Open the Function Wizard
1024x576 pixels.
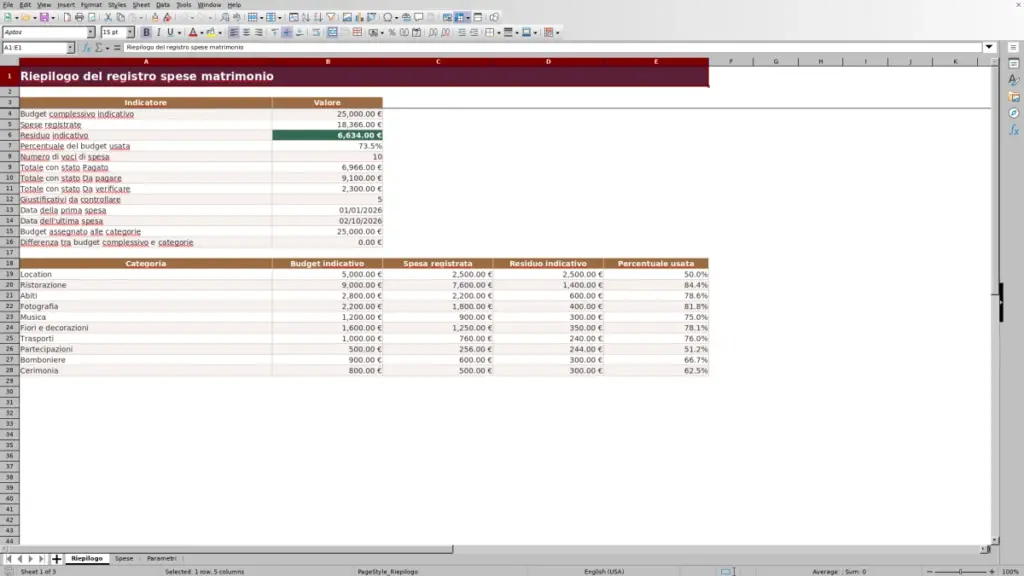click(86, 48)
